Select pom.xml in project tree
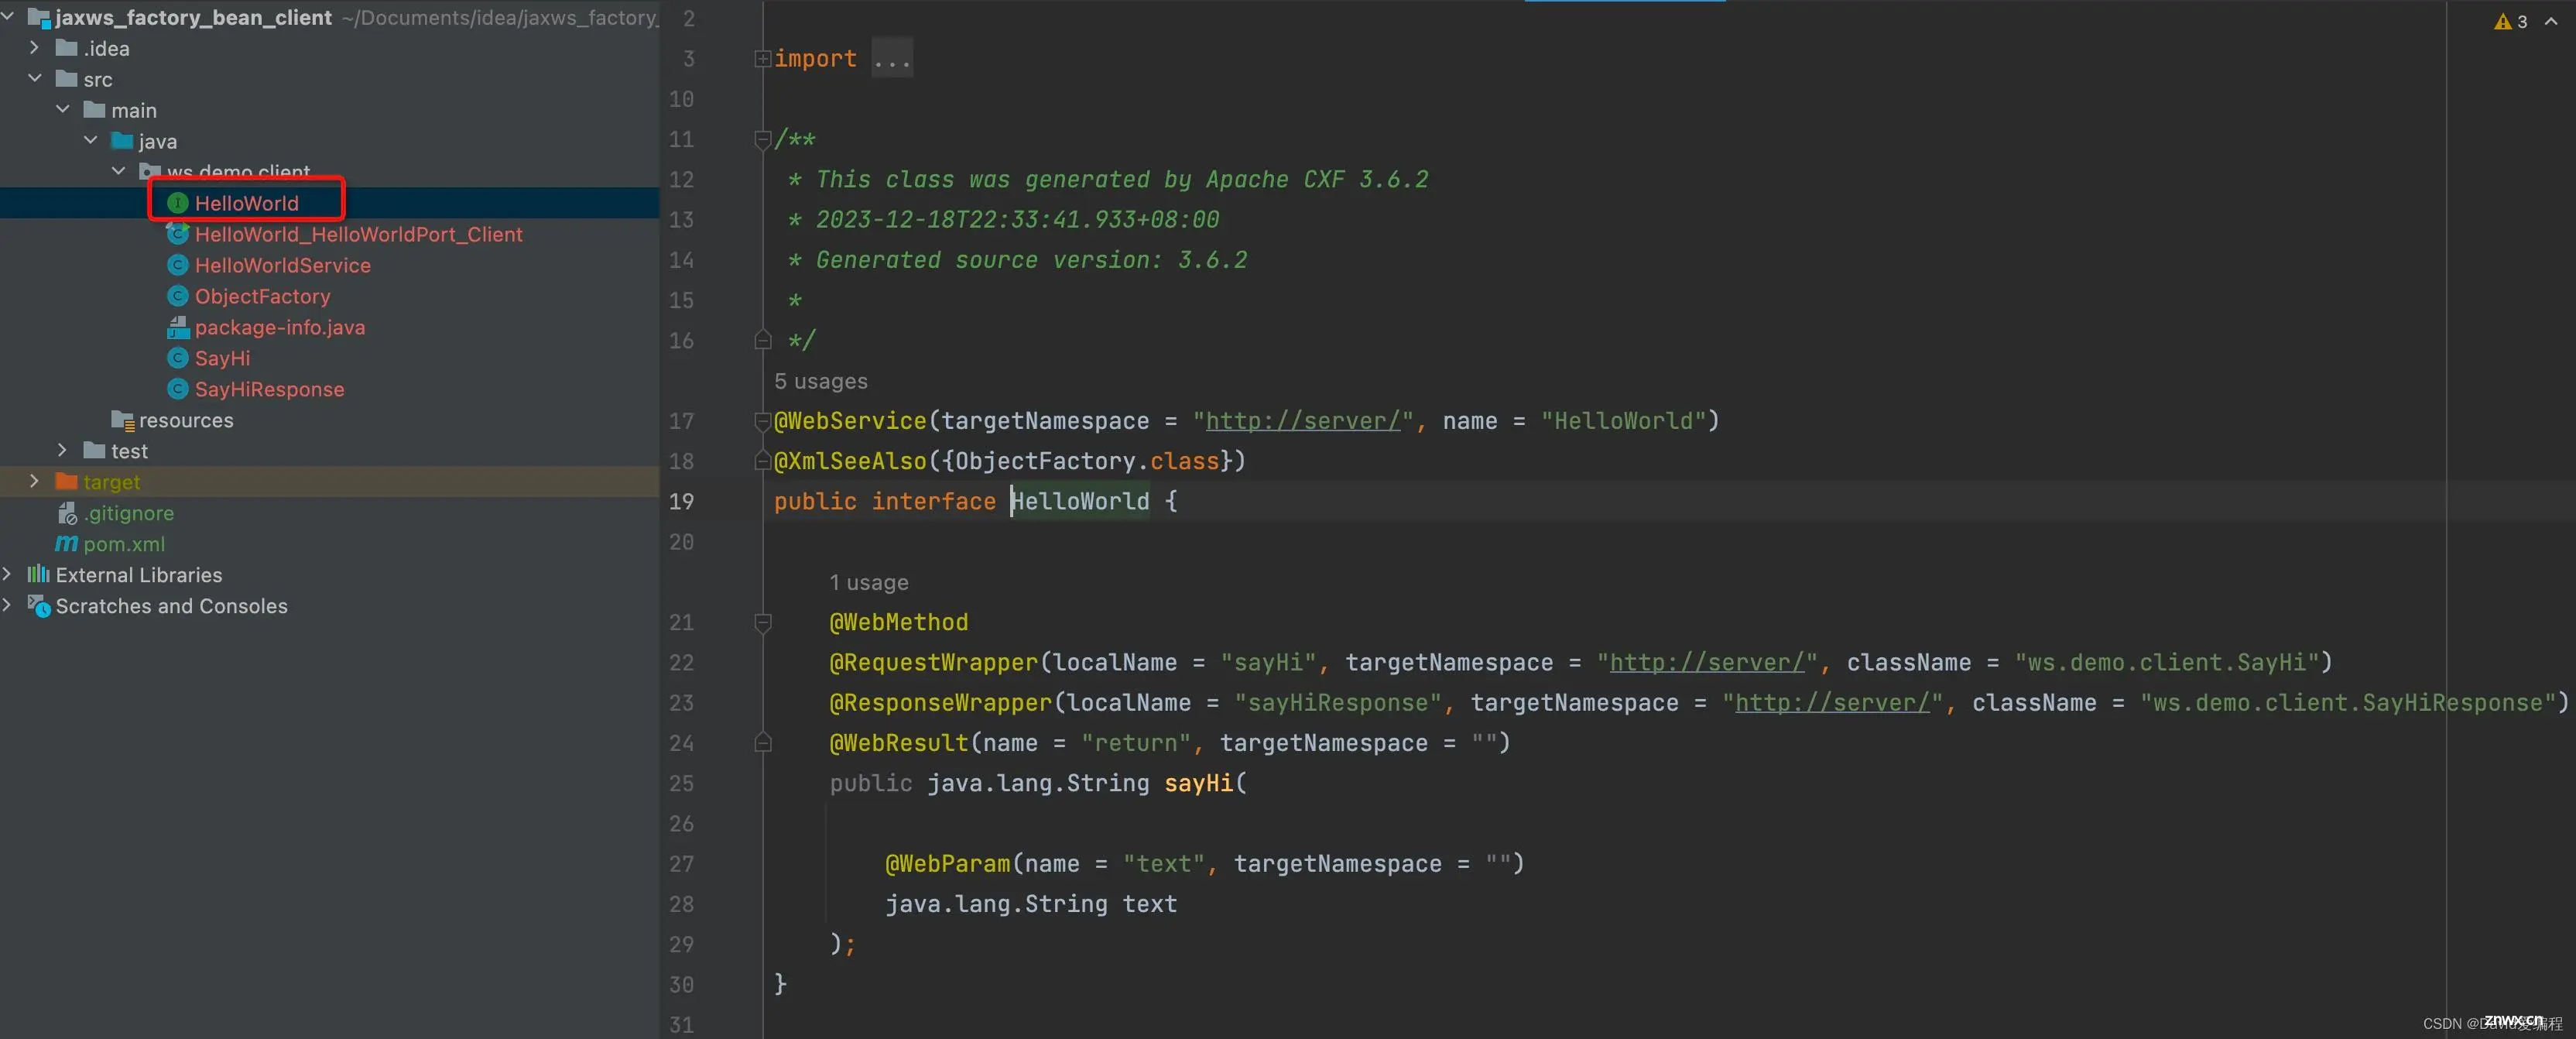The image size is (2576, 1039). tap(124, 544)
